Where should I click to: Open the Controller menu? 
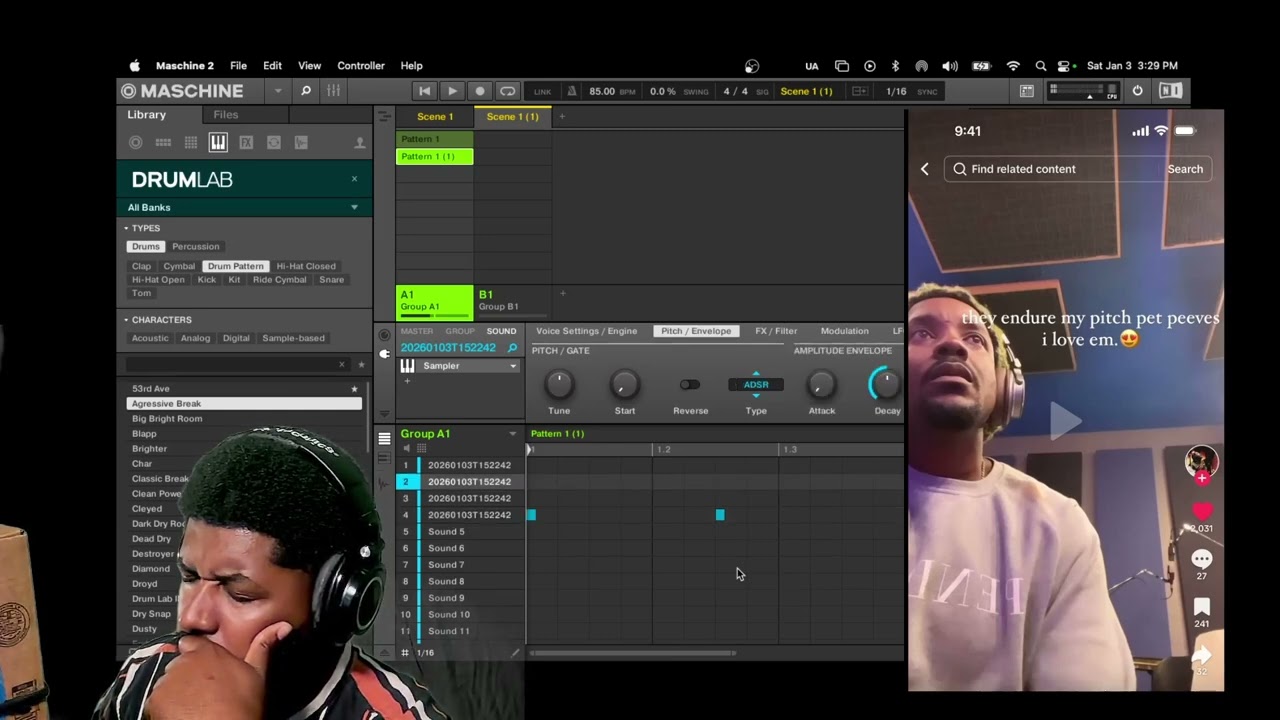click(361, 66)
